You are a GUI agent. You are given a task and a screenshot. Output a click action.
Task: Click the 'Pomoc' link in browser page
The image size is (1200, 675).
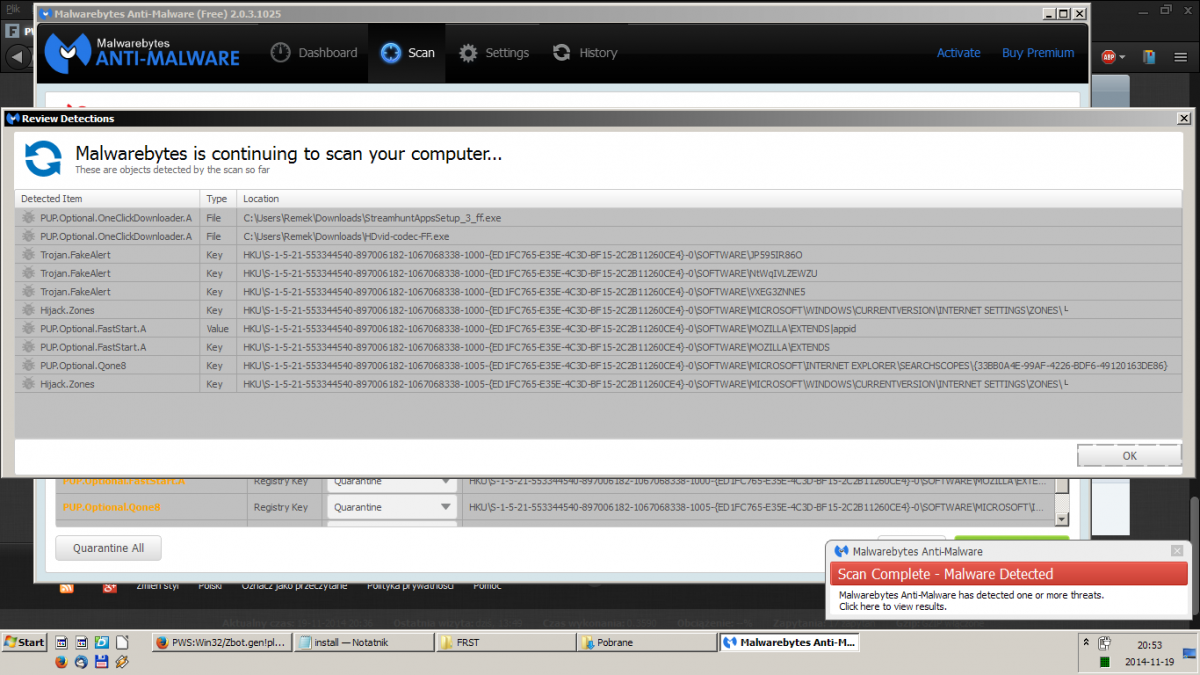click(487, 586)
